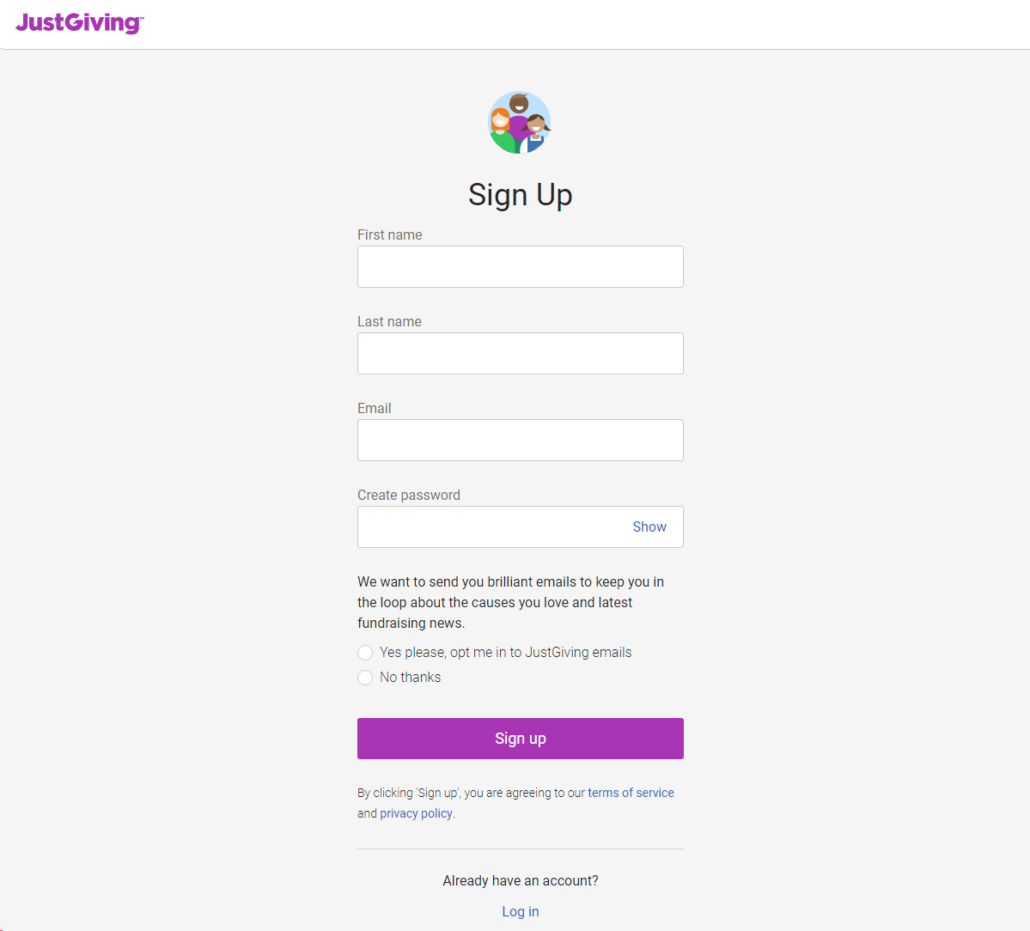Click the 'Sign Up' page heading
Screen dimensions: 1030x931
(x=520, y=195)
